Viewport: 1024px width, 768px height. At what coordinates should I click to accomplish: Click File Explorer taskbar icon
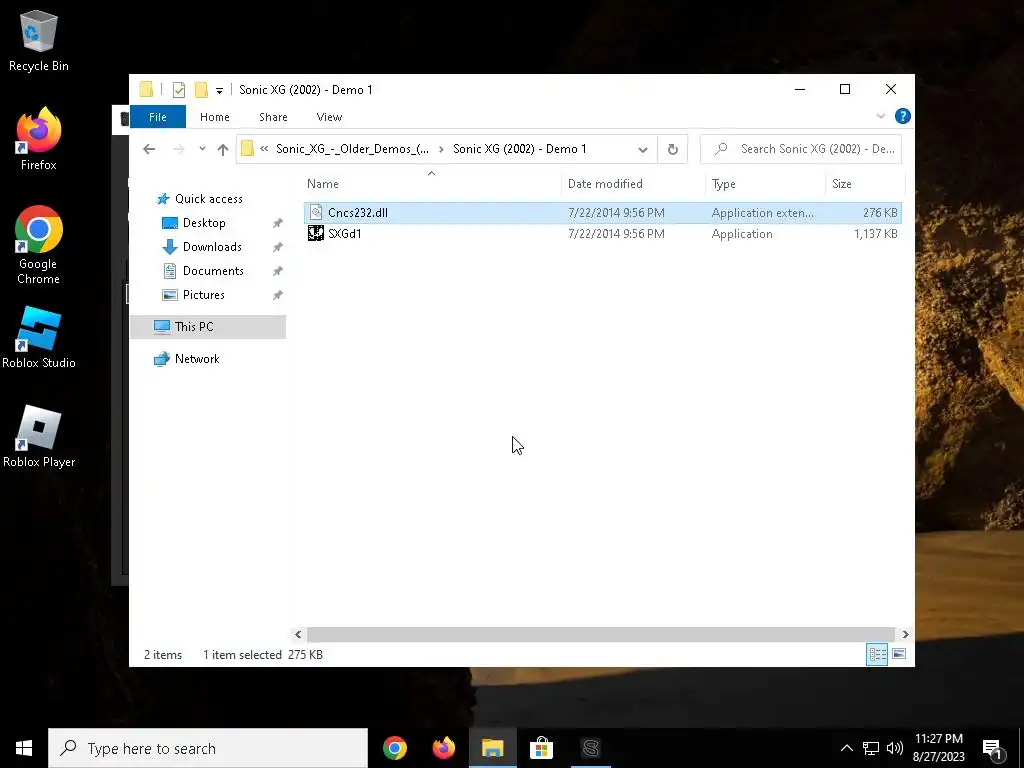coord(492,748)
